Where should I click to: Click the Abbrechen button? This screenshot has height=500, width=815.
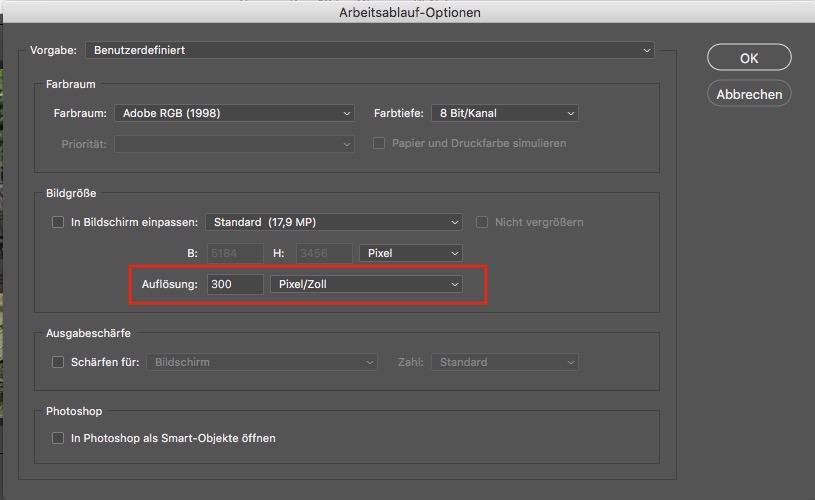748,94
